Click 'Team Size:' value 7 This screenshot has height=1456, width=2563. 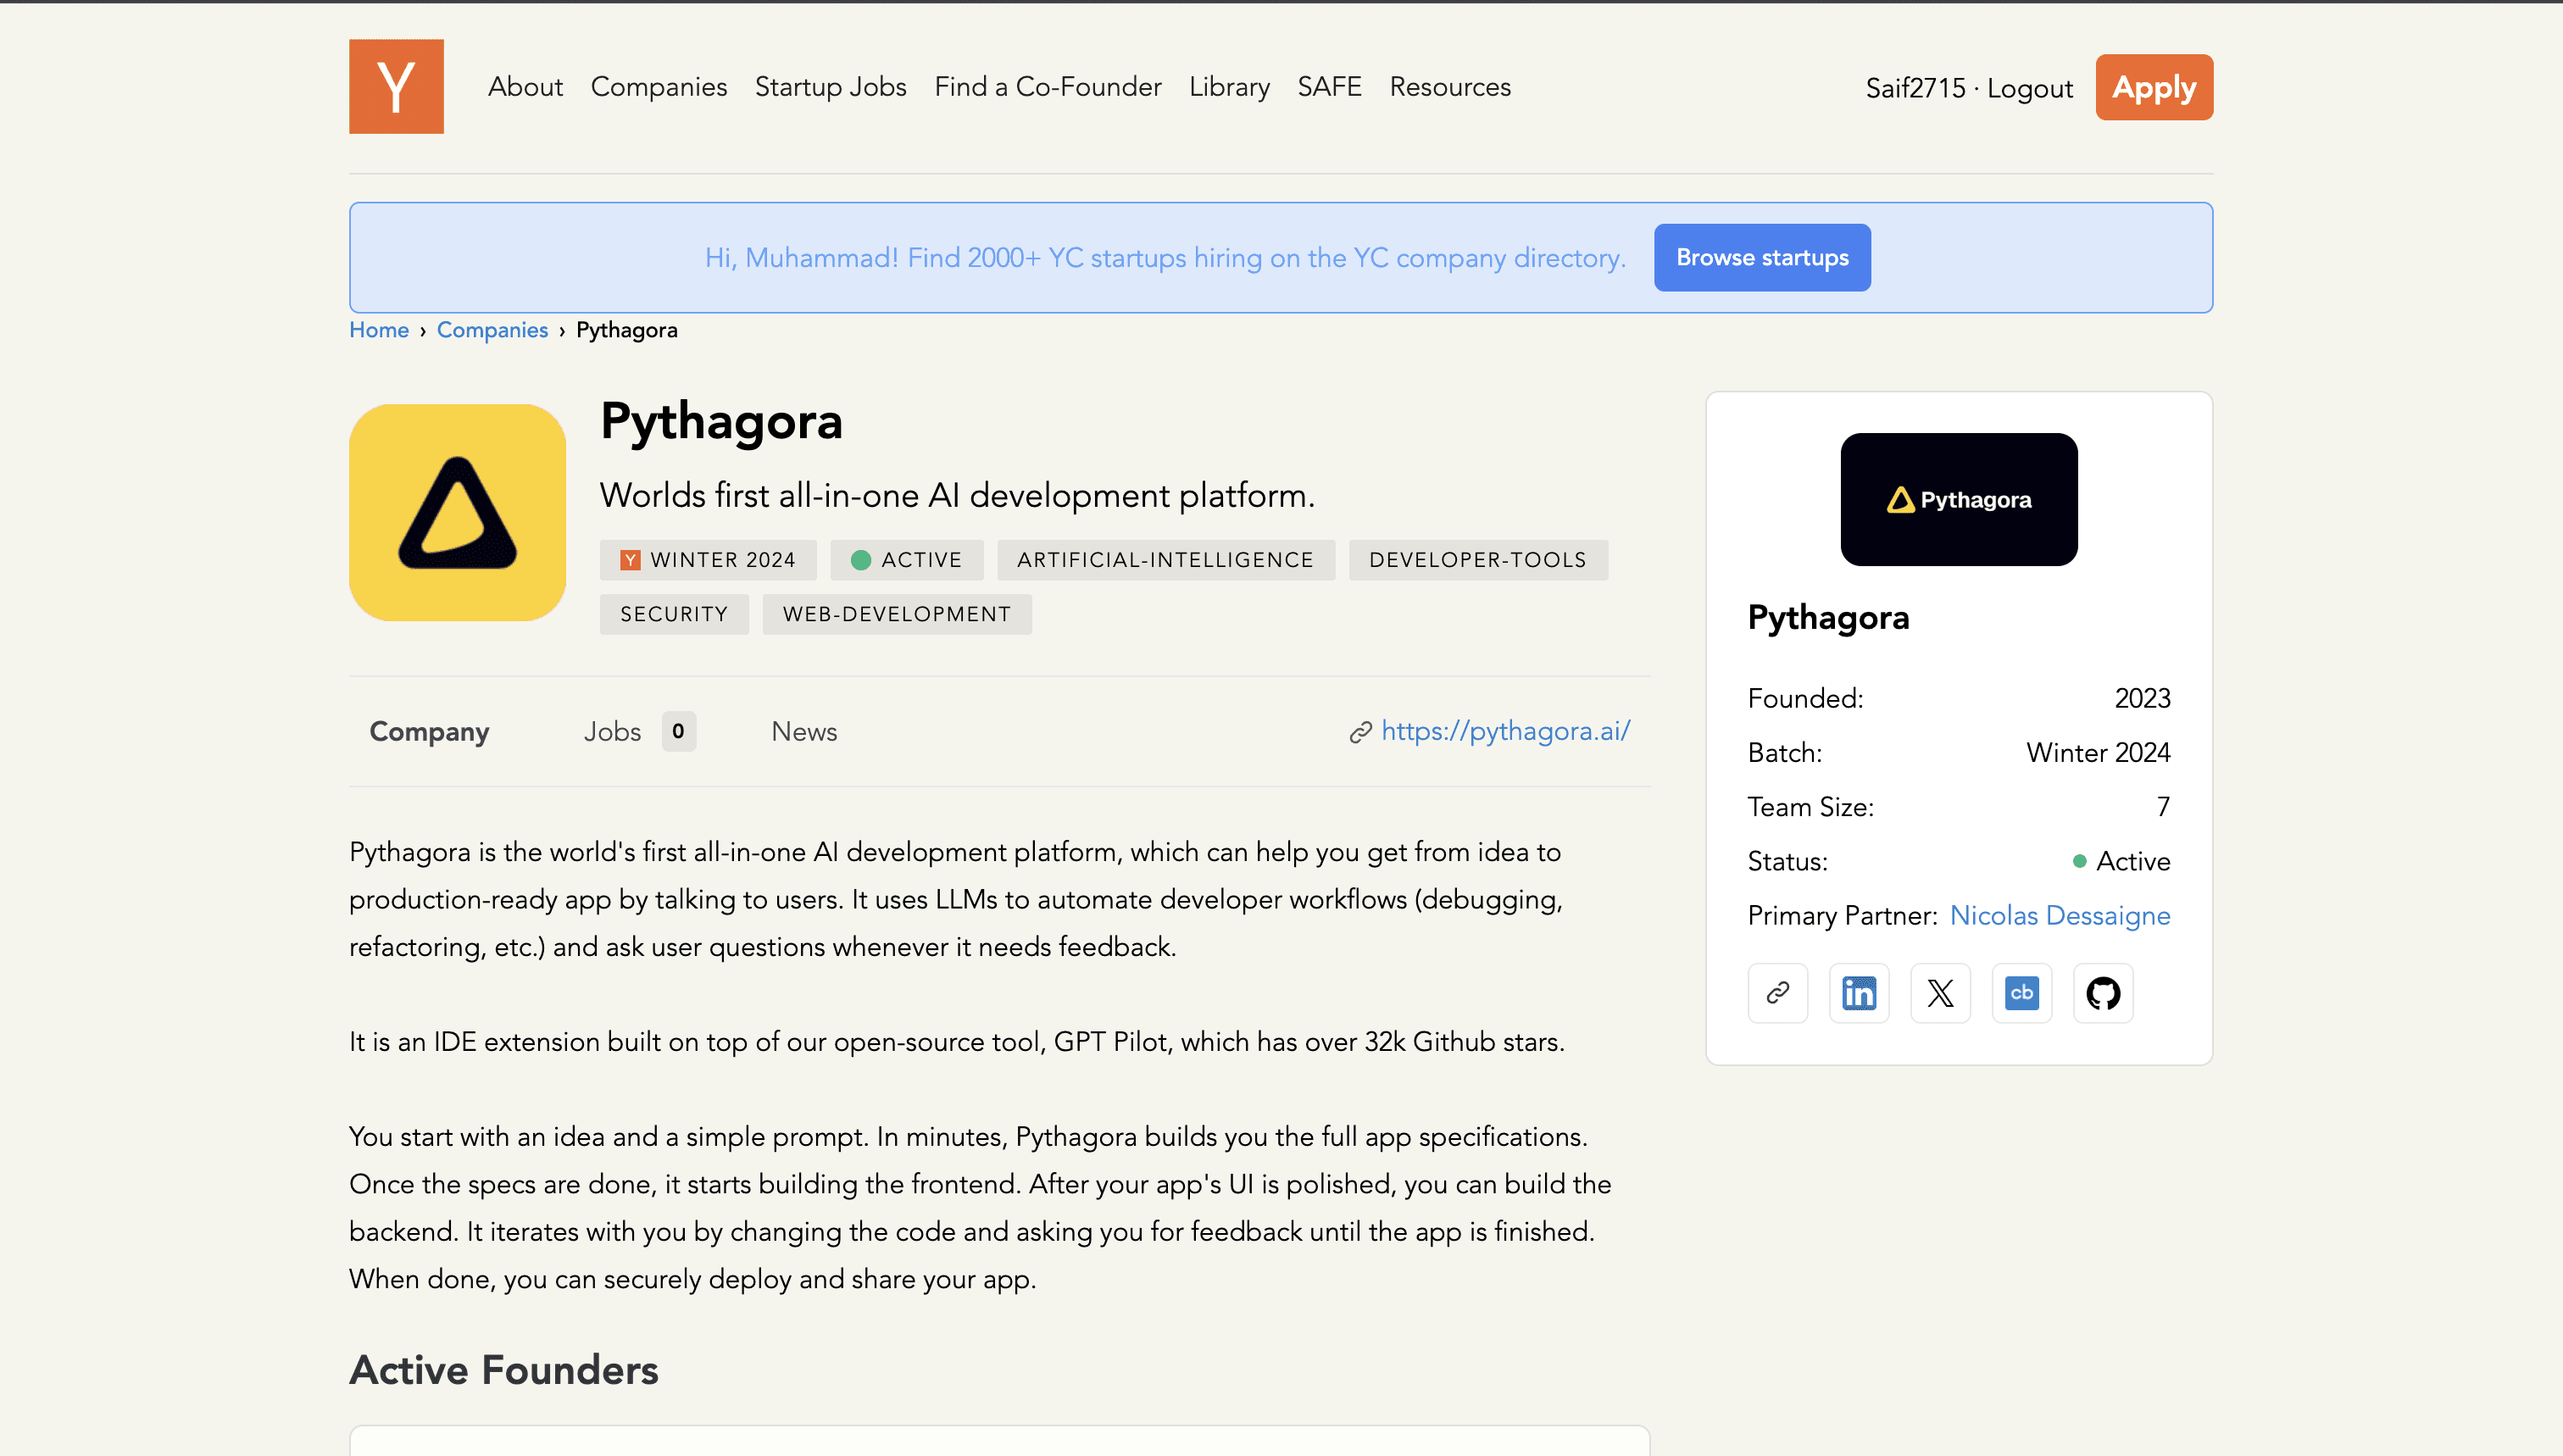point(2163,806)
